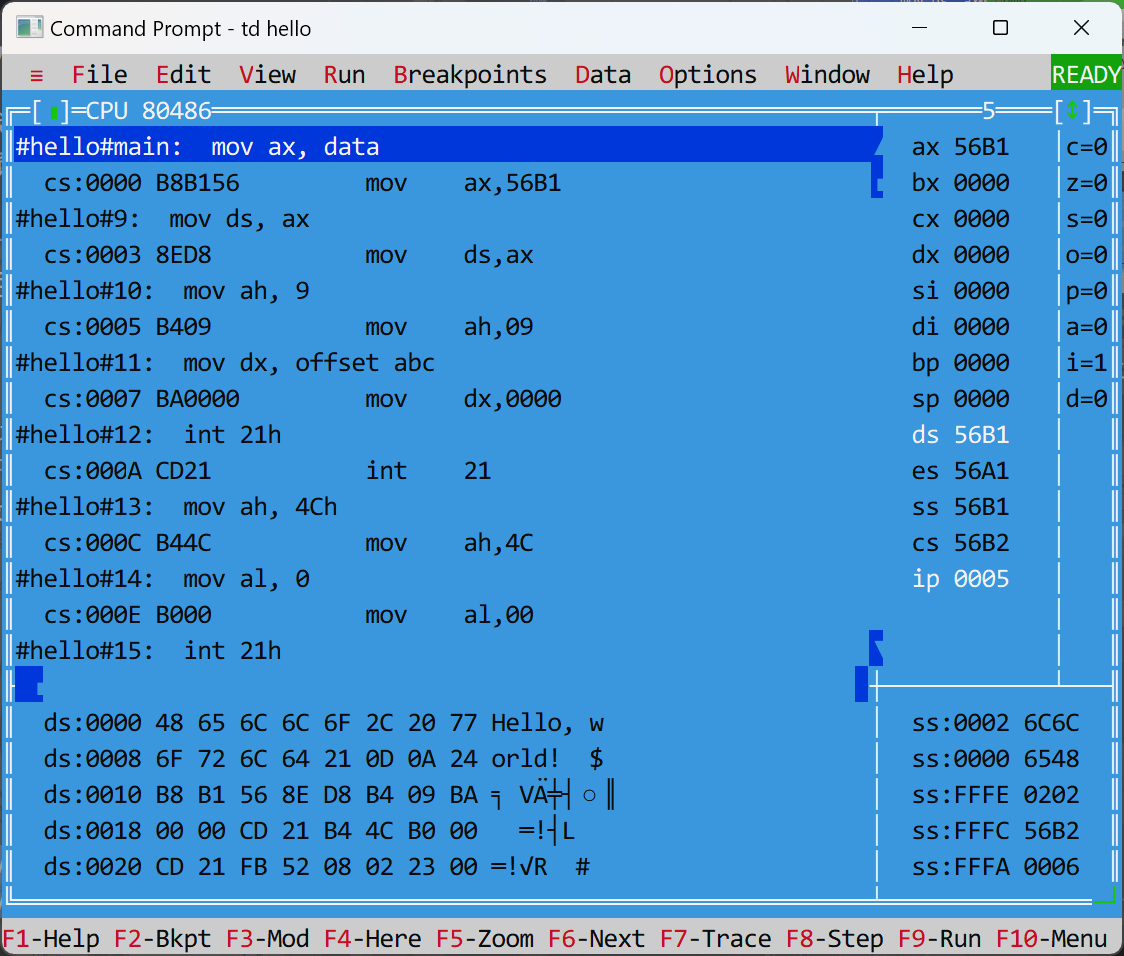The image size is (1124, 956).
Task: Select the ax register value 56B1
Action: tap(980, 147)
